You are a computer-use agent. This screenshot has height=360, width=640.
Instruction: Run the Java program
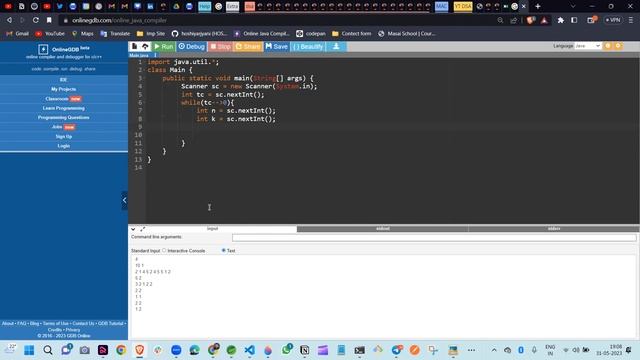click(164, 47)
